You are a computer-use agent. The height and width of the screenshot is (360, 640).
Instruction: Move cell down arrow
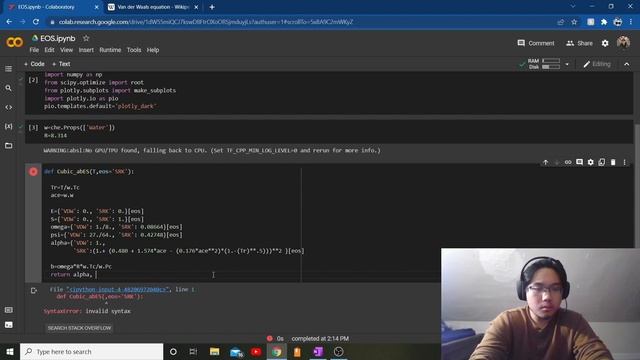pyautogui.click(x=557, y=162)
